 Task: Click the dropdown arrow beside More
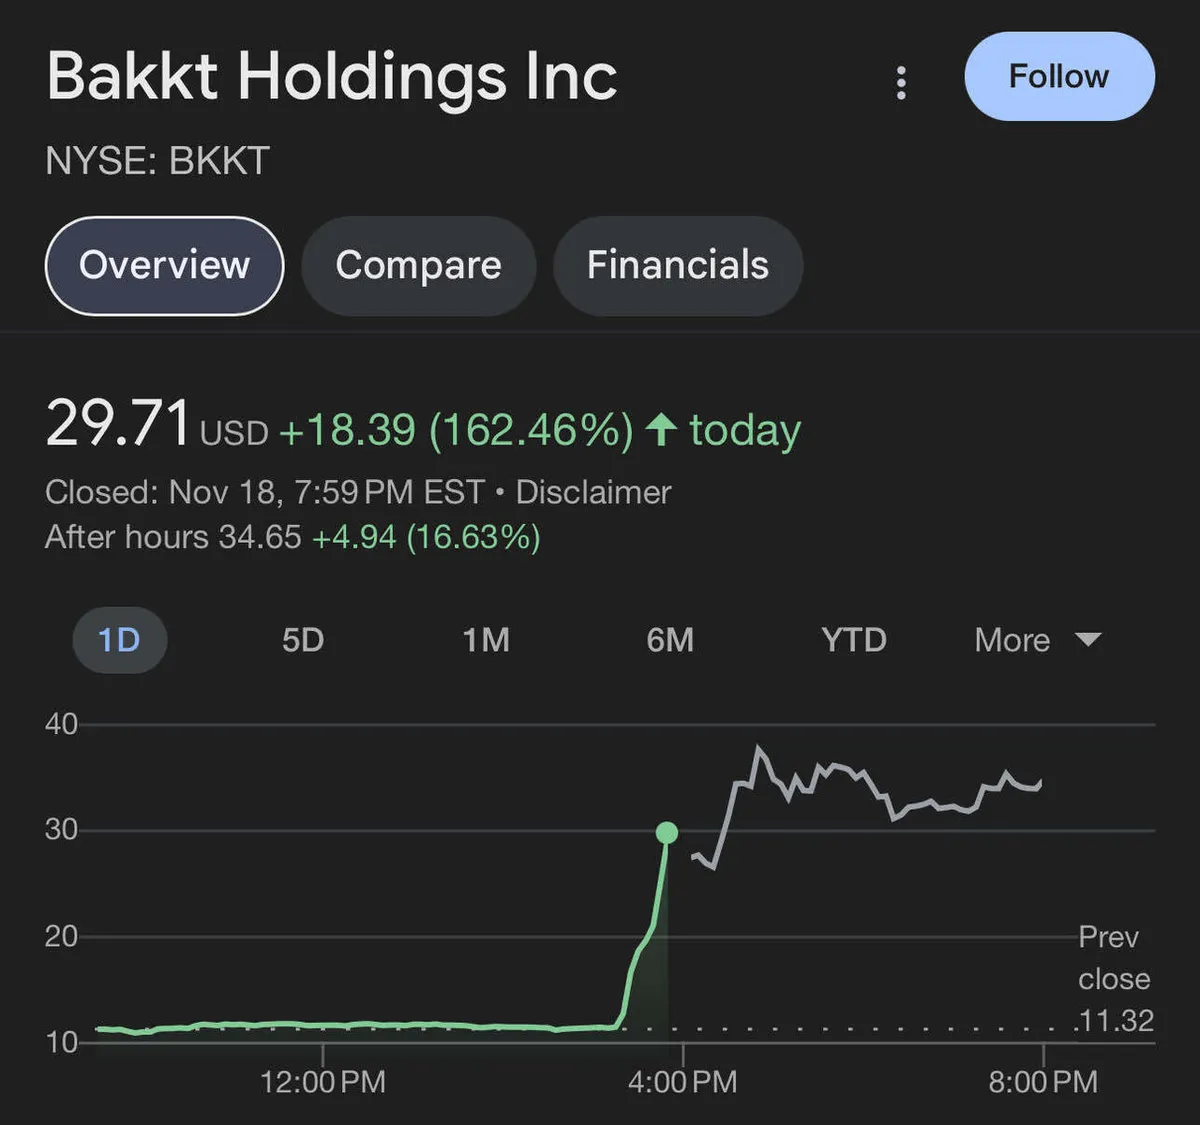pyautogui.click(x=1088, y=640)
